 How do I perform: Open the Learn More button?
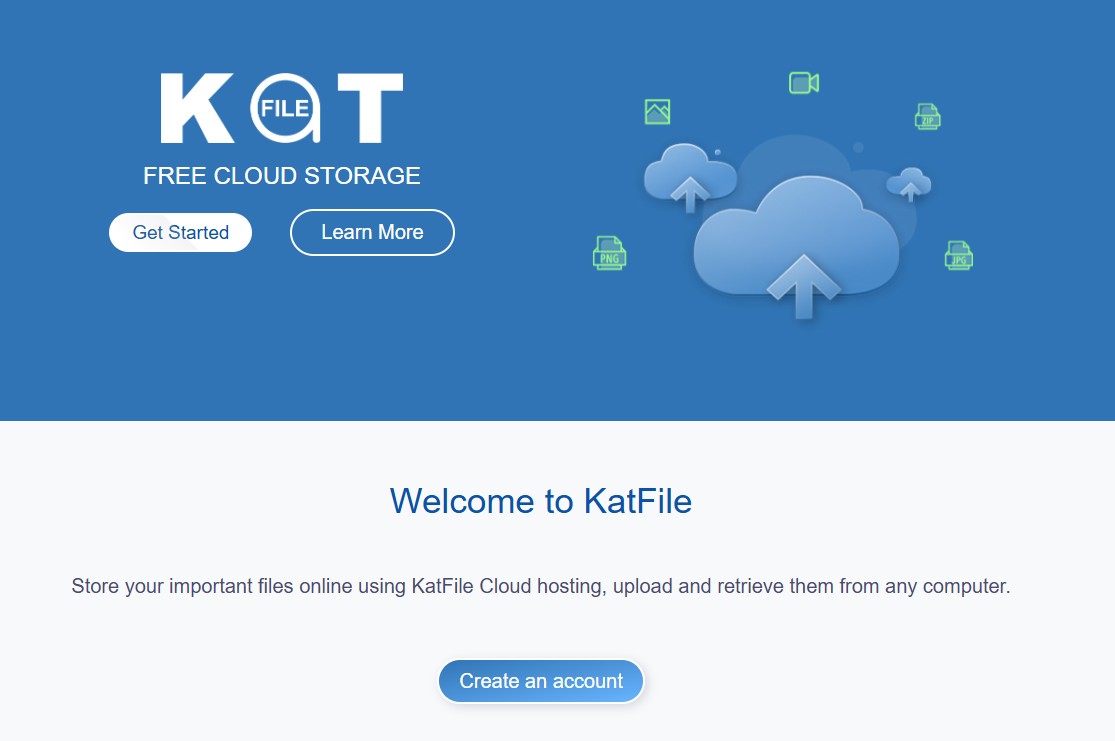coord(372,233)
